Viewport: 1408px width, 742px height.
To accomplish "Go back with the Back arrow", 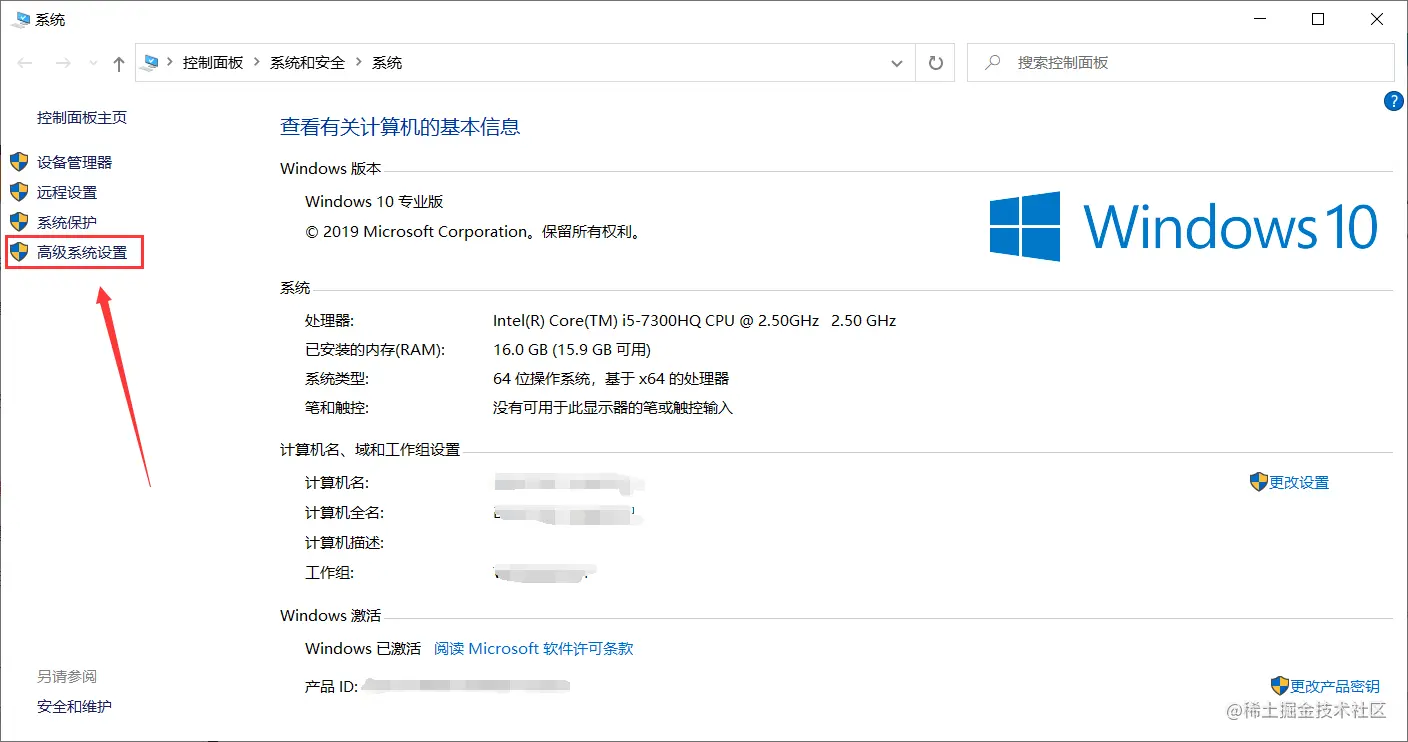I will (x=25, y=63).
